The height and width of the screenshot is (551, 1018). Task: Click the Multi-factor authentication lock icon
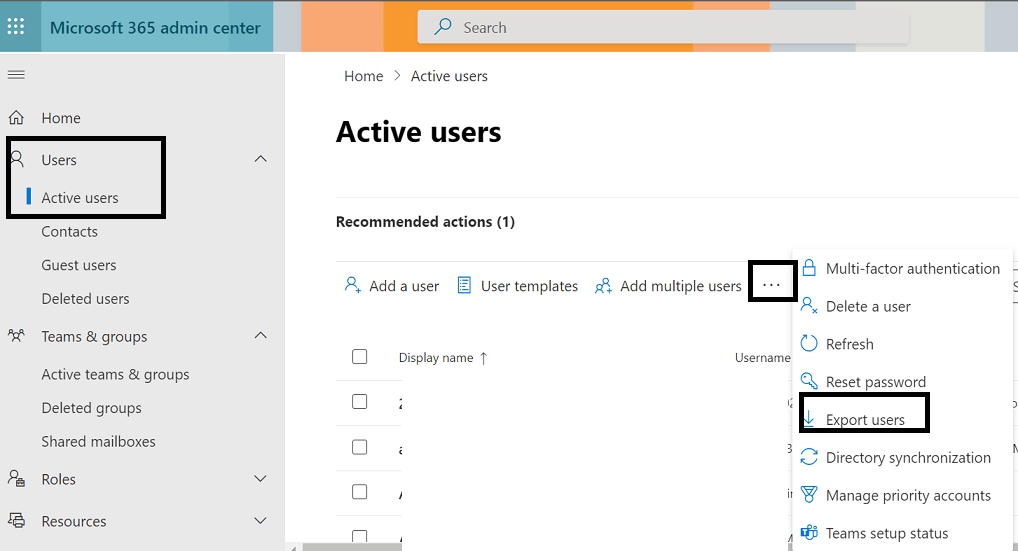coord(809,267)
